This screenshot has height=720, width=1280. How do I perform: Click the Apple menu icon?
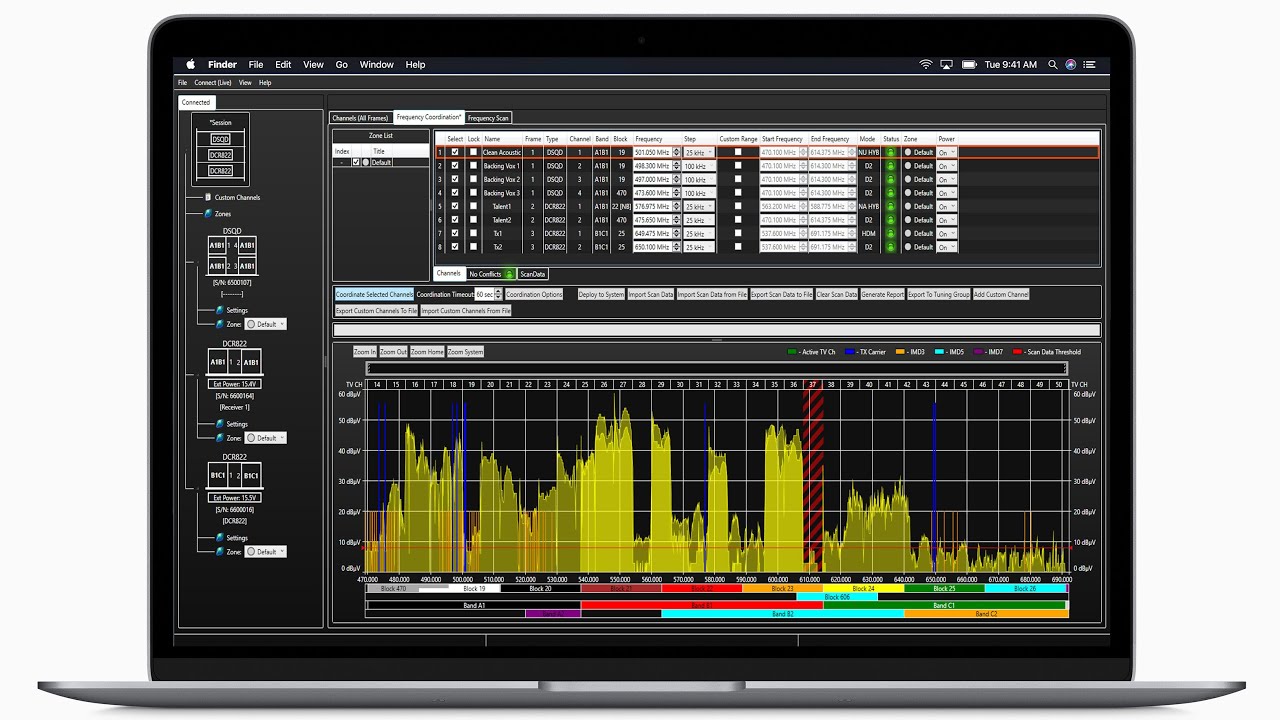pos(190,64)
